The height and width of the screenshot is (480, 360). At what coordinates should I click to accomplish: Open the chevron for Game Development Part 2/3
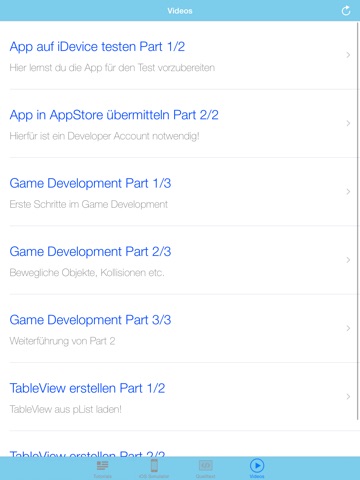pos(348,260)
